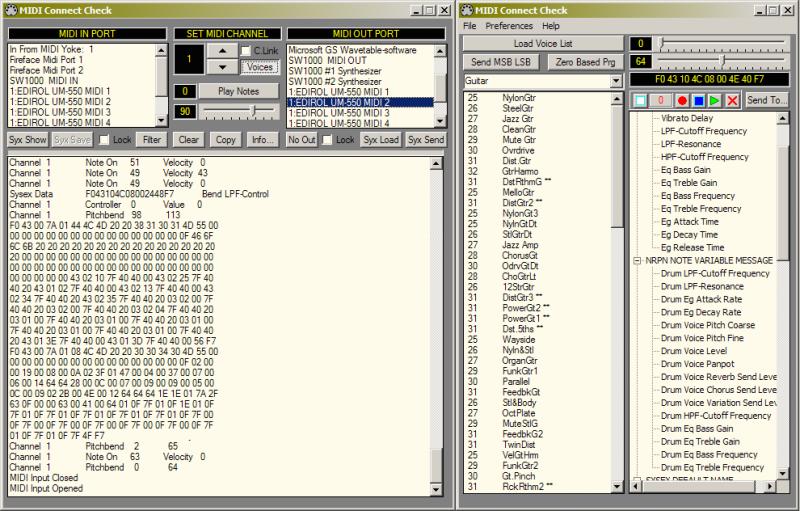Viewport: 800px width, 511px height.
Task: Click the note number field showing 0
Action: click(x=185, y=91)
